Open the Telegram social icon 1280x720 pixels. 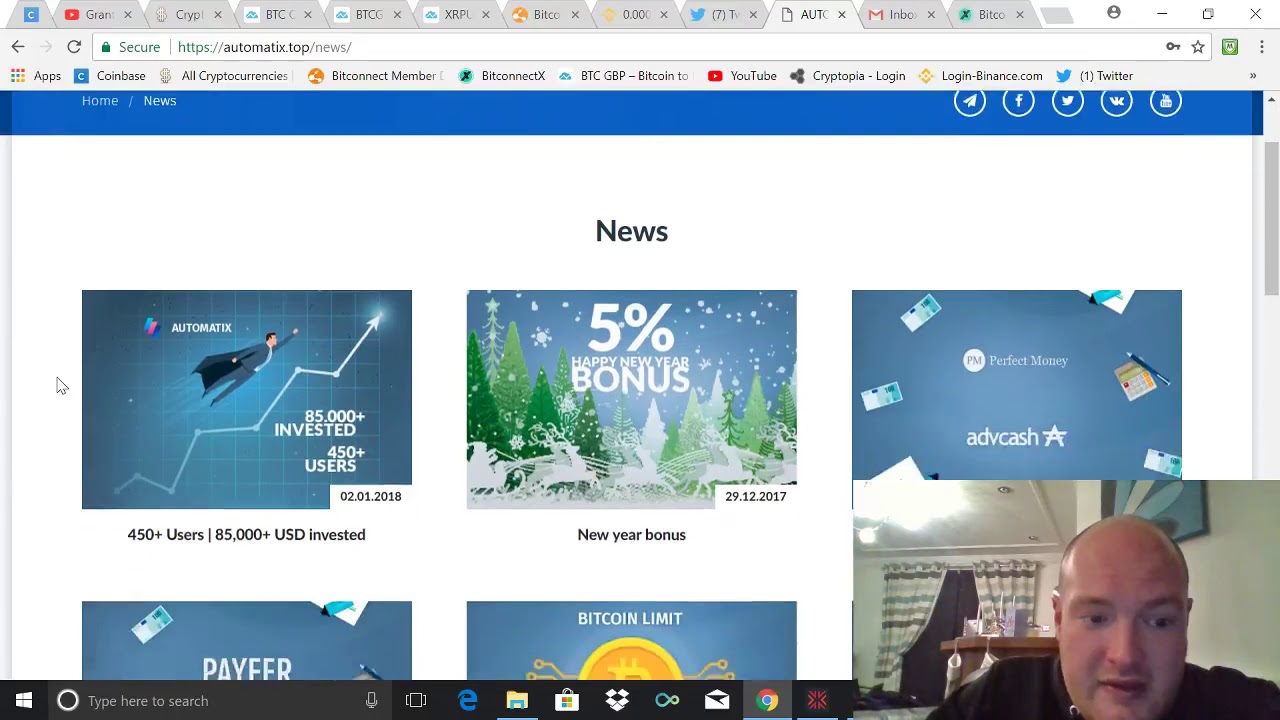click(x=969, y=101)
